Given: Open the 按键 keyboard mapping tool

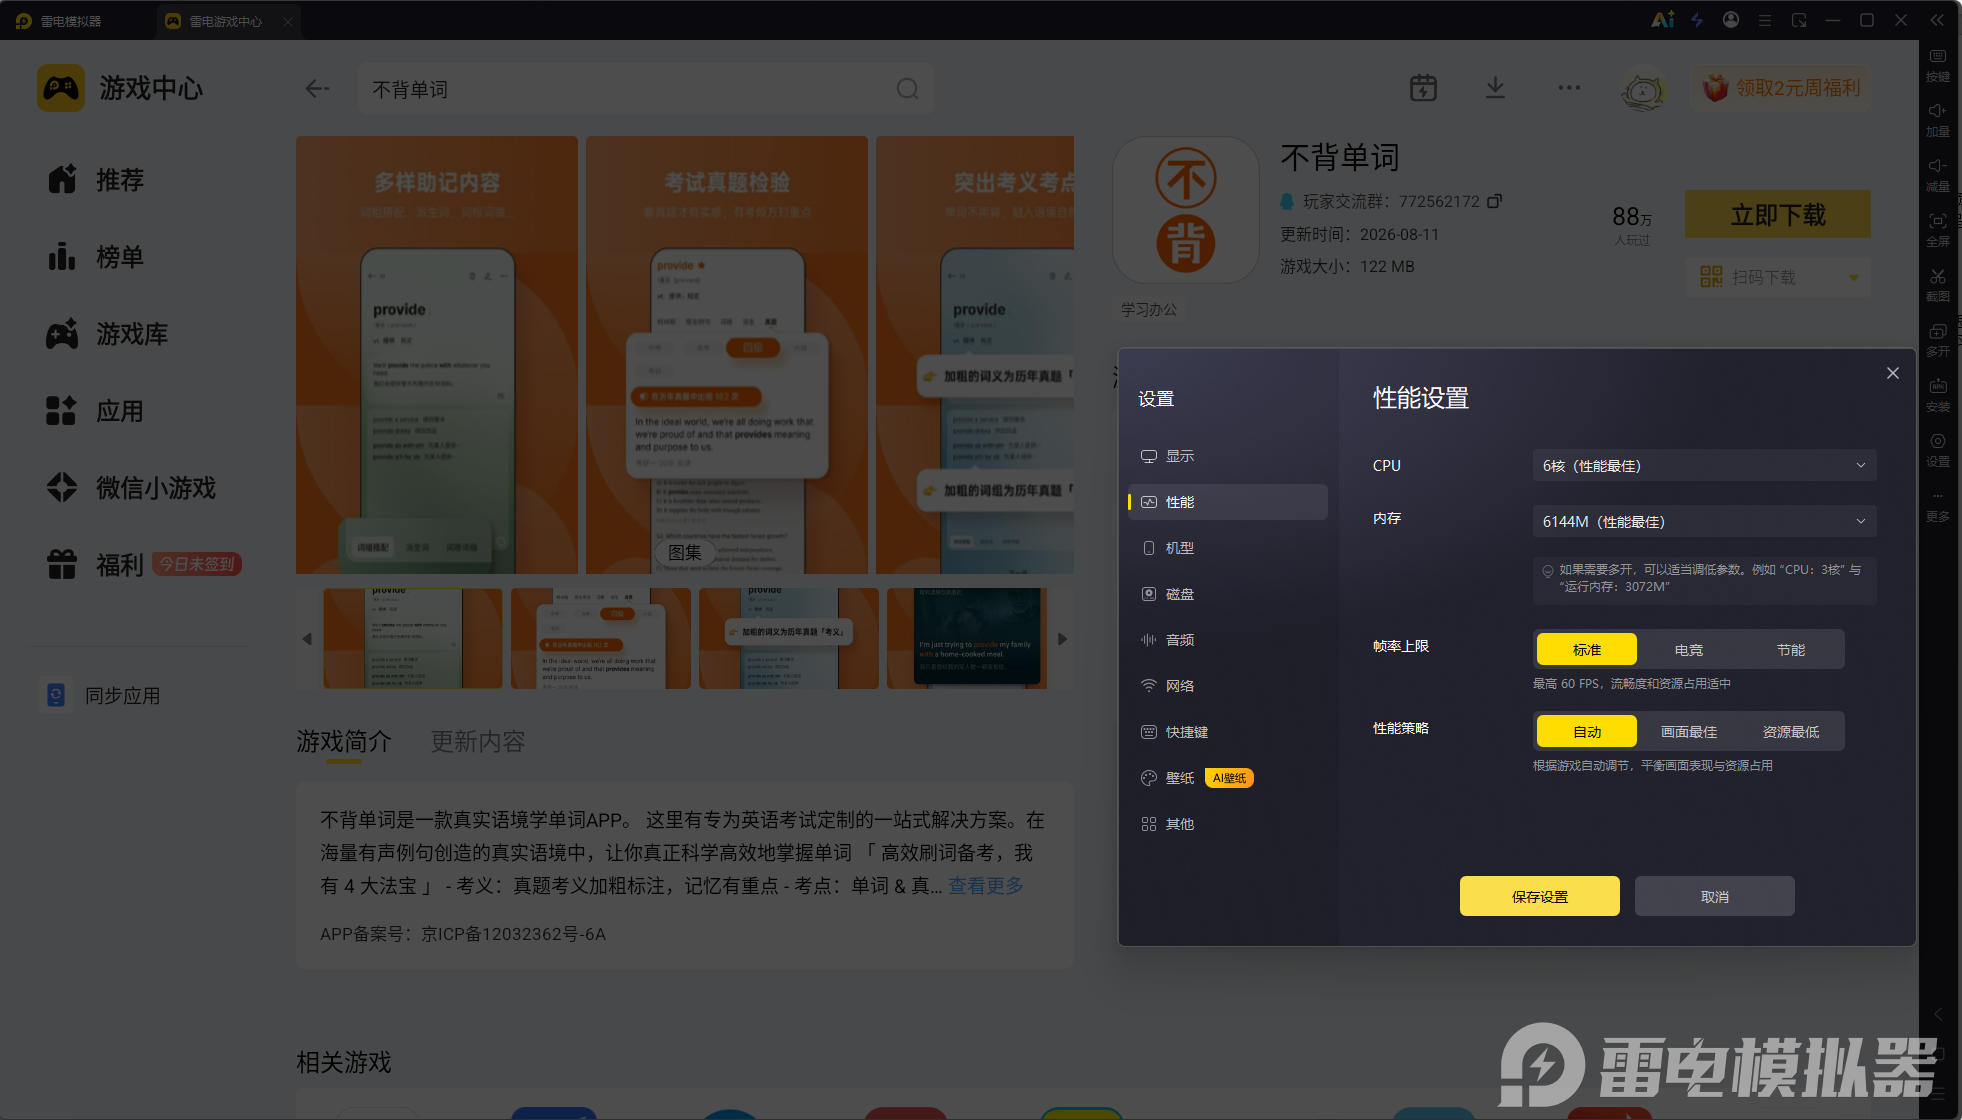Looking at the screenshot, I should click(x=1938, y=65).
